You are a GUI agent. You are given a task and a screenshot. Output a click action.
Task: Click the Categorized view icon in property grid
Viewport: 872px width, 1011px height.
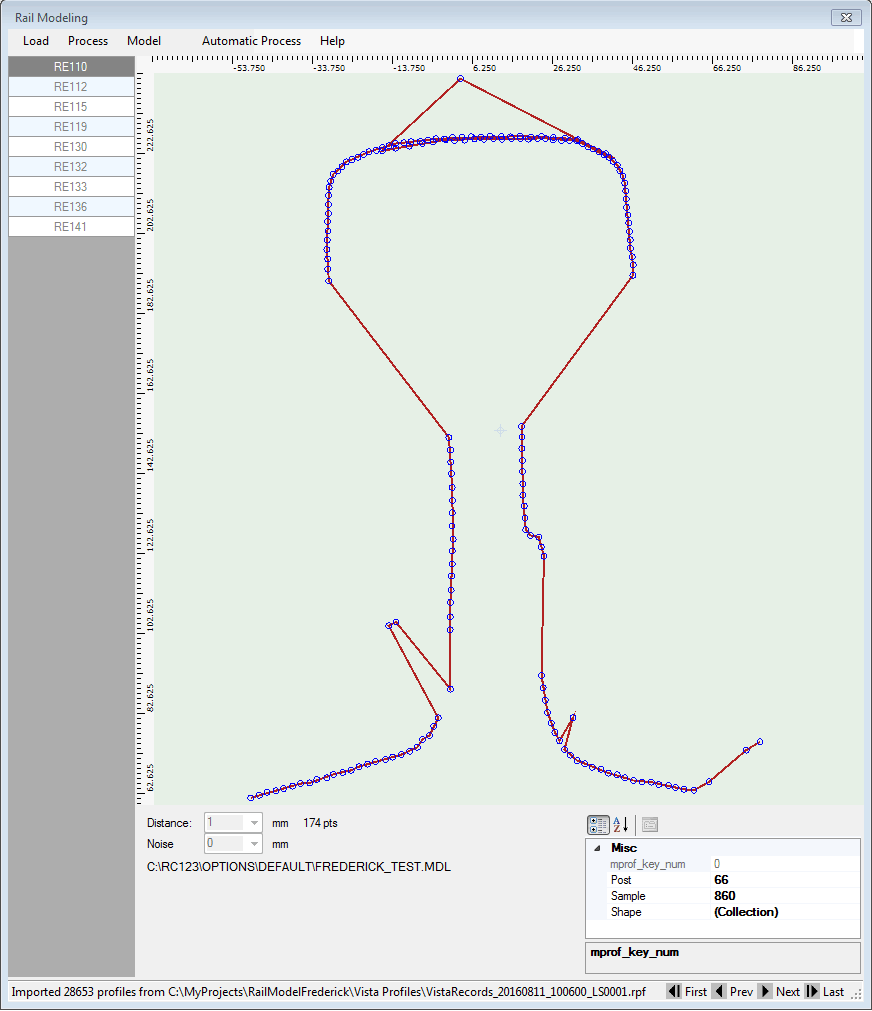[598, 825]
